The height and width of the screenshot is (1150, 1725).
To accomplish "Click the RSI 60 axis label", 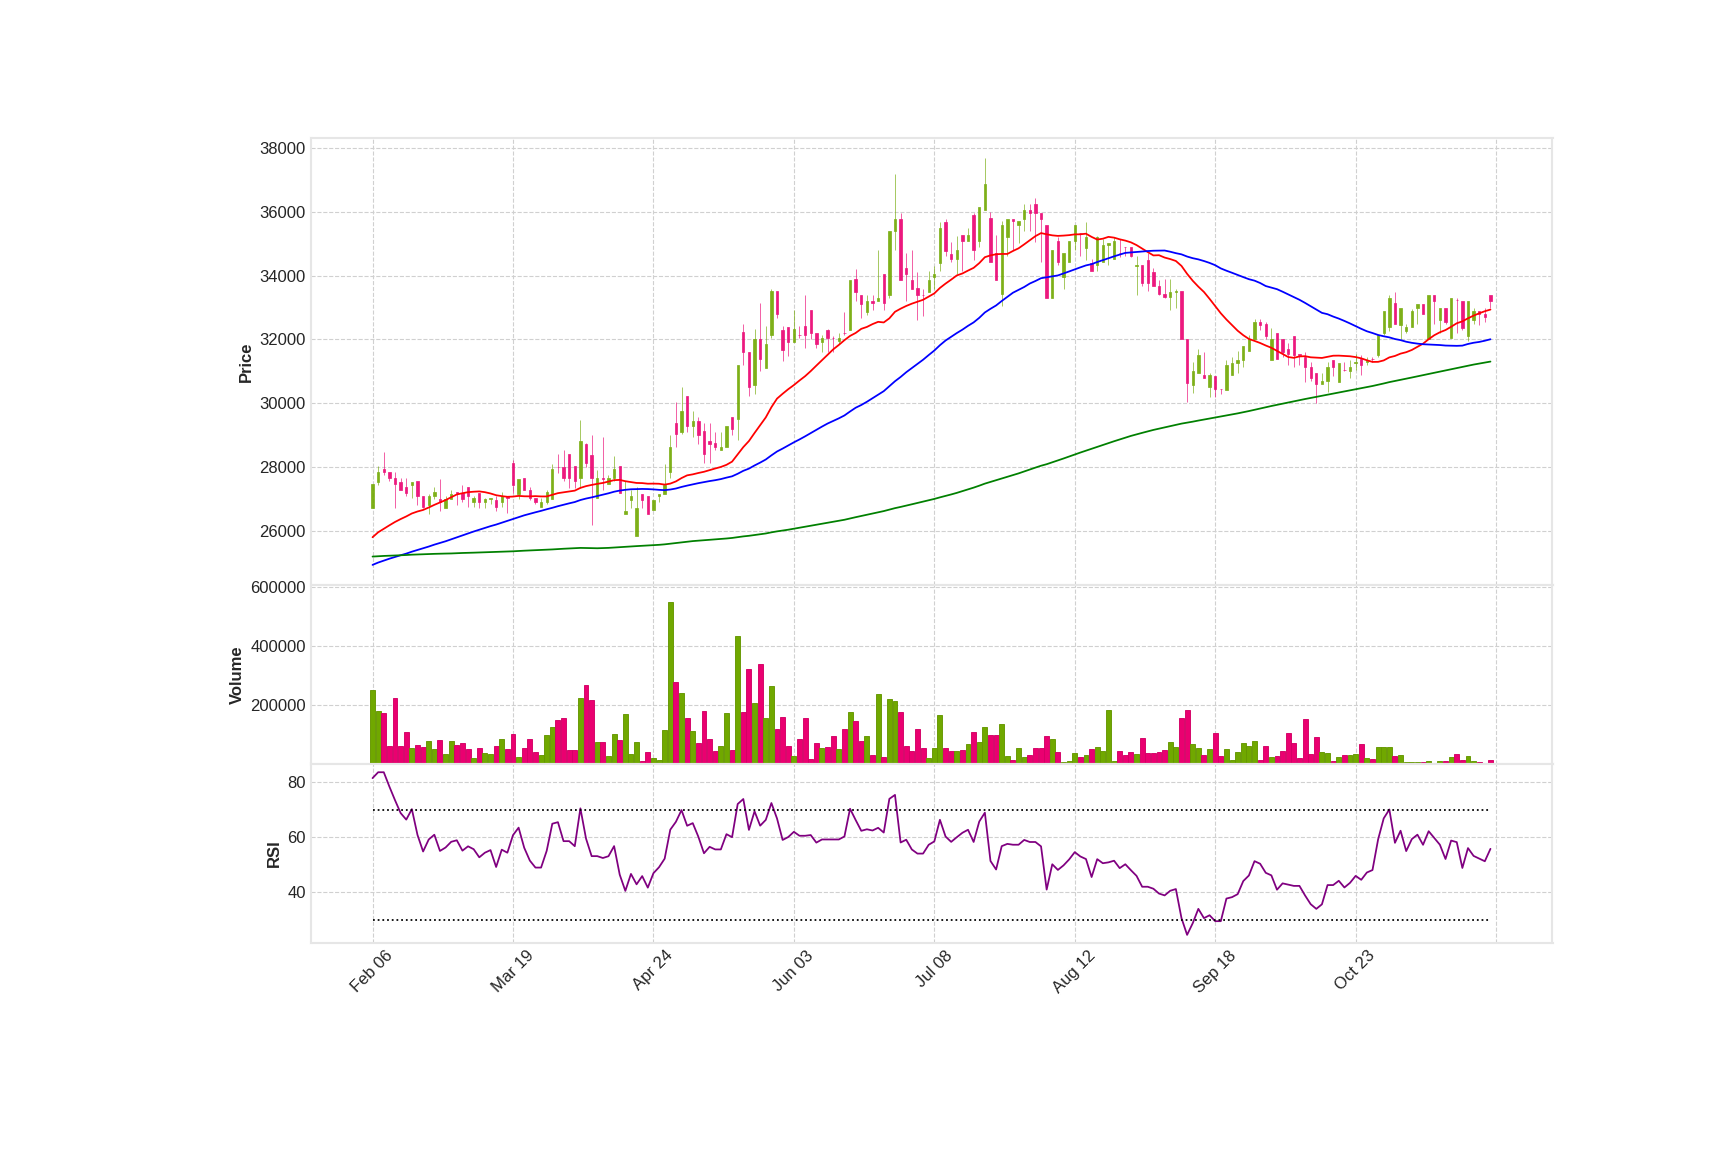I will pos(296,838).
